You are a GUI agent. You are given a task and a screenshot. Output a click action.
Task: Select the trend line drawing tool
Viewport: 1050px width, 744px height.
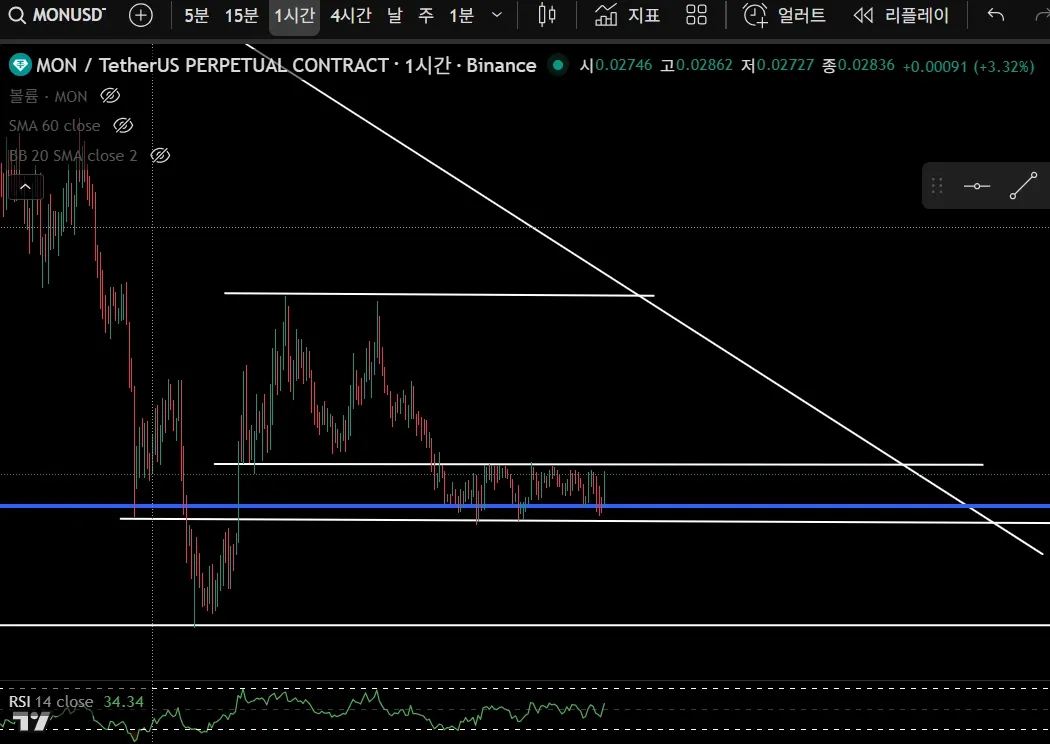[x=1023, y=186]
